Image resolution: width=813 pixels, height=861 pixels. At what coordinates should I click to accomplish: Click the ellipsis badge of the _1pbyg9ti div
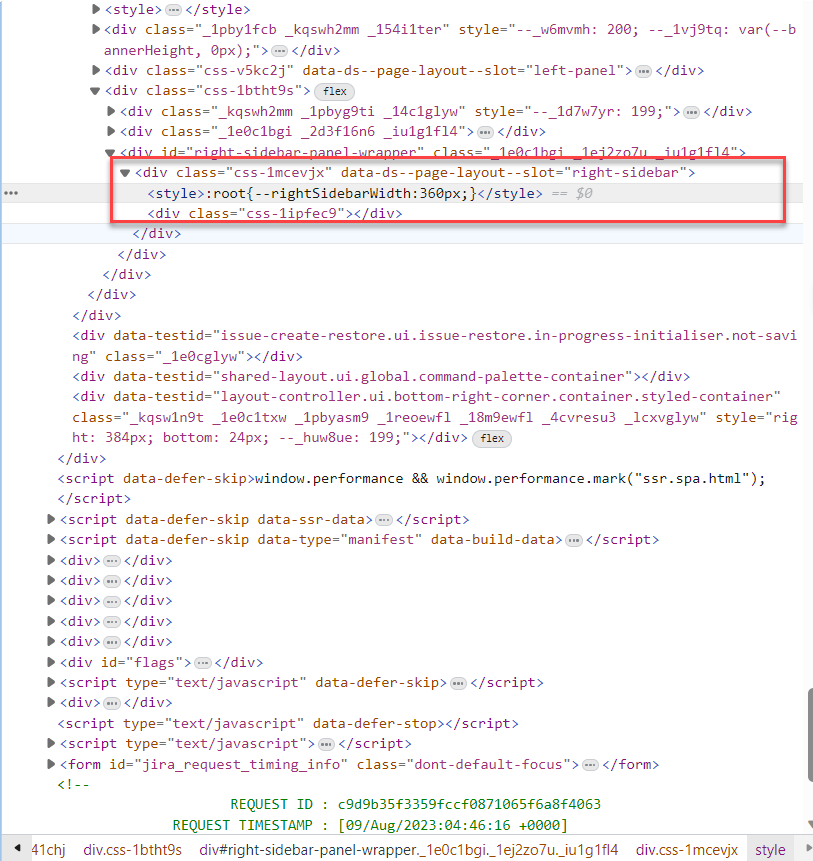coord(692,113)
